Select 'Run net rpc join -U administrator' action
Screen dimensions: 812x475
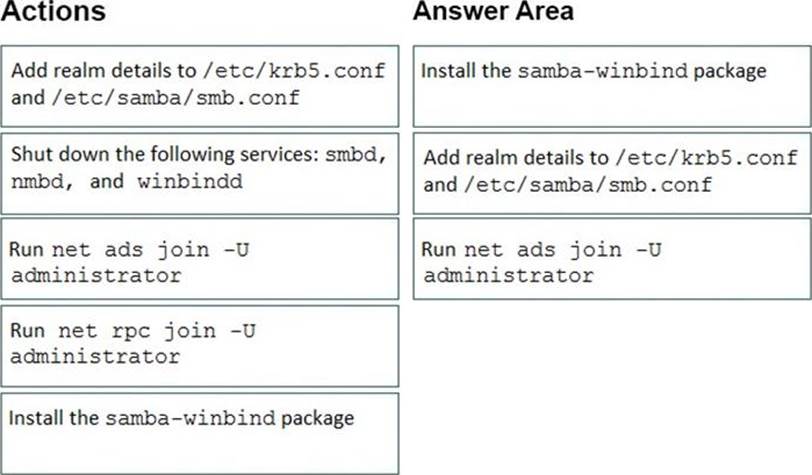pos(200,343)
